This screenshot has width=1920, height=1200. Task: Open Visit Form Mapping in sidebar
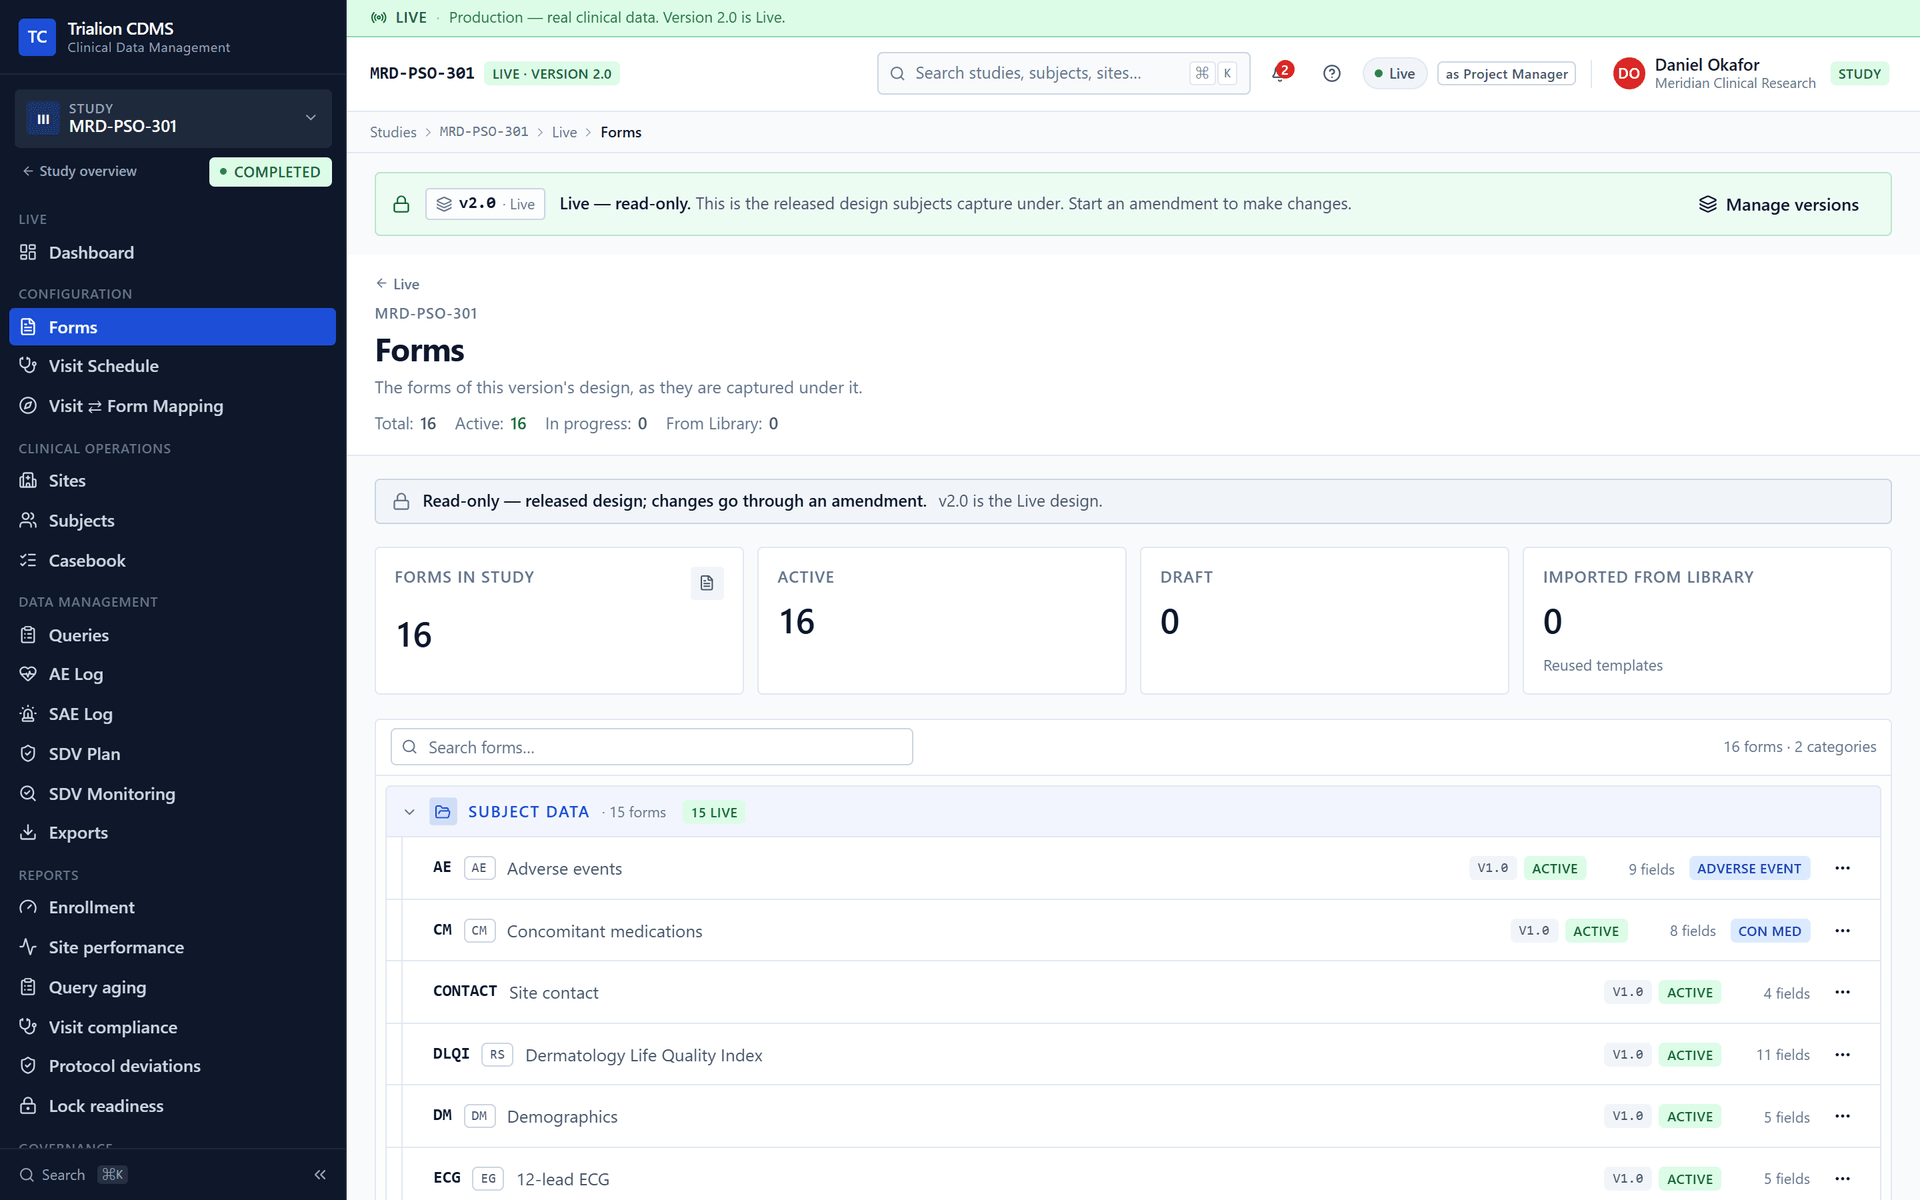(x=172, y=406)
